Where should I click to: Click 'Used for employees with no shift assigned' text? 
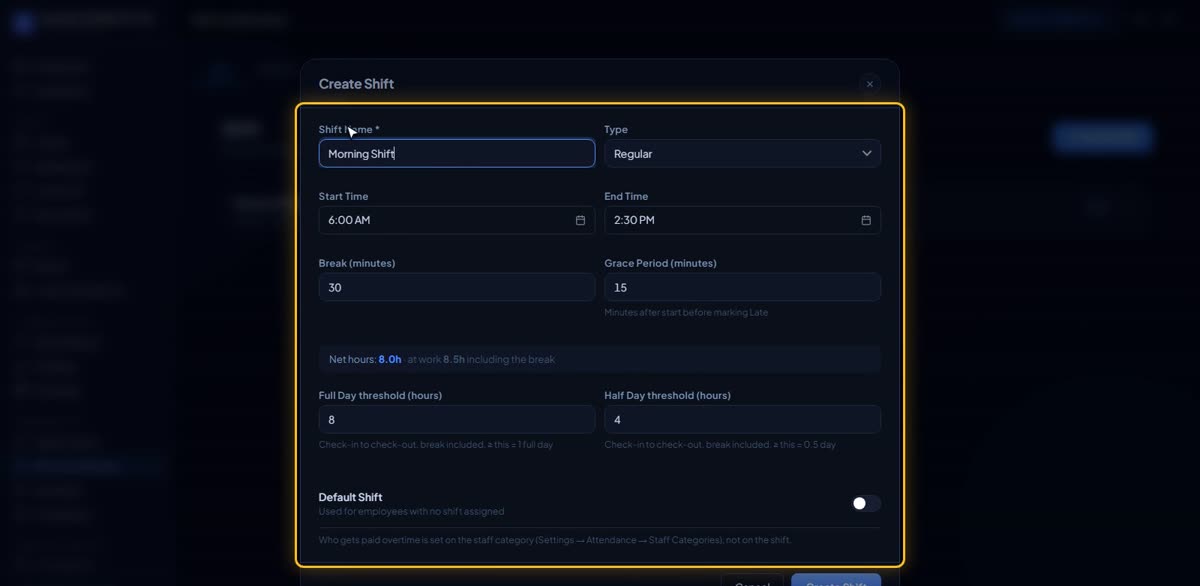pyautogui.click(x=411, y=511)
